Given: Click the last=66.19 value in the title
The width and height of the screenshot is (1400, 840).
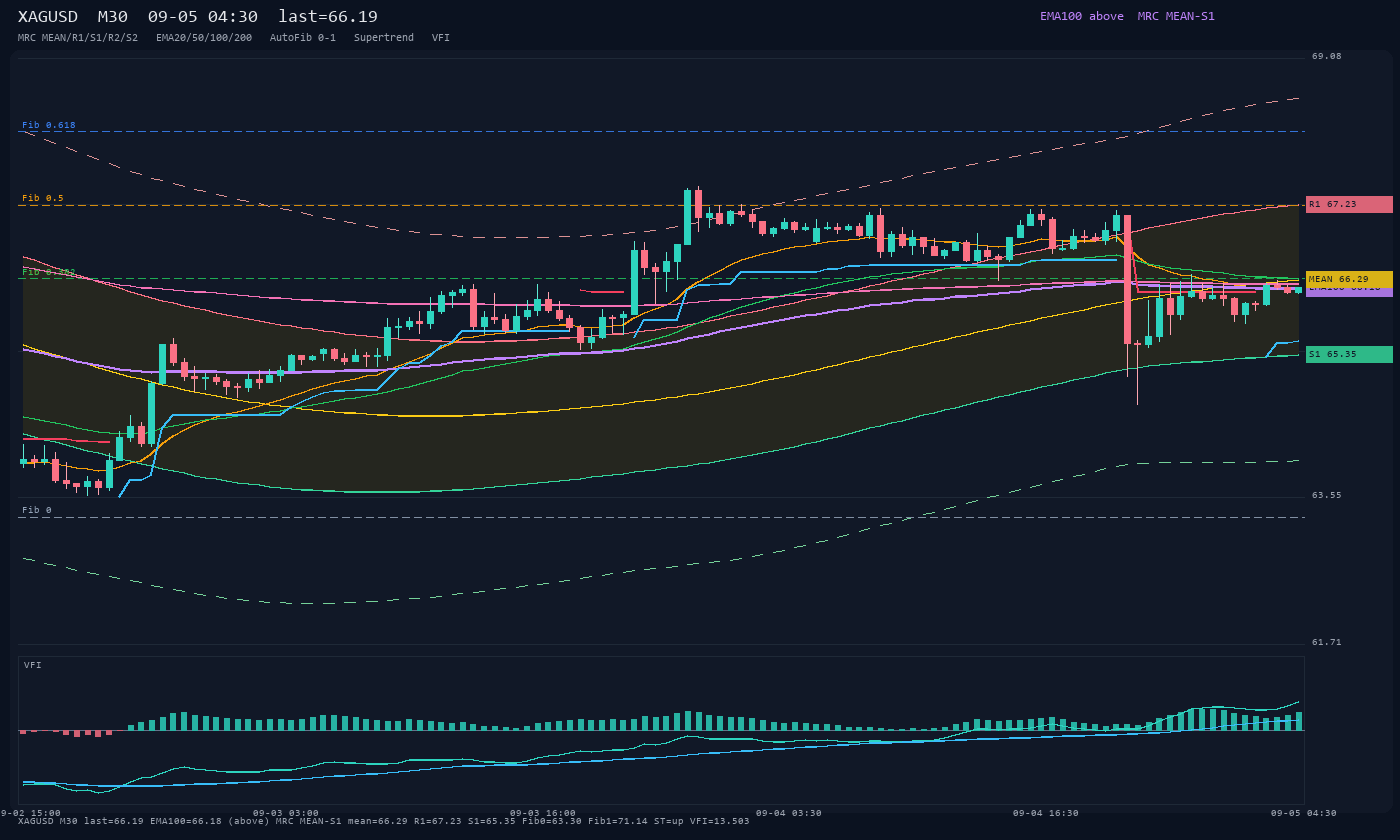Looking at the screenshot, I should point(328,17).
